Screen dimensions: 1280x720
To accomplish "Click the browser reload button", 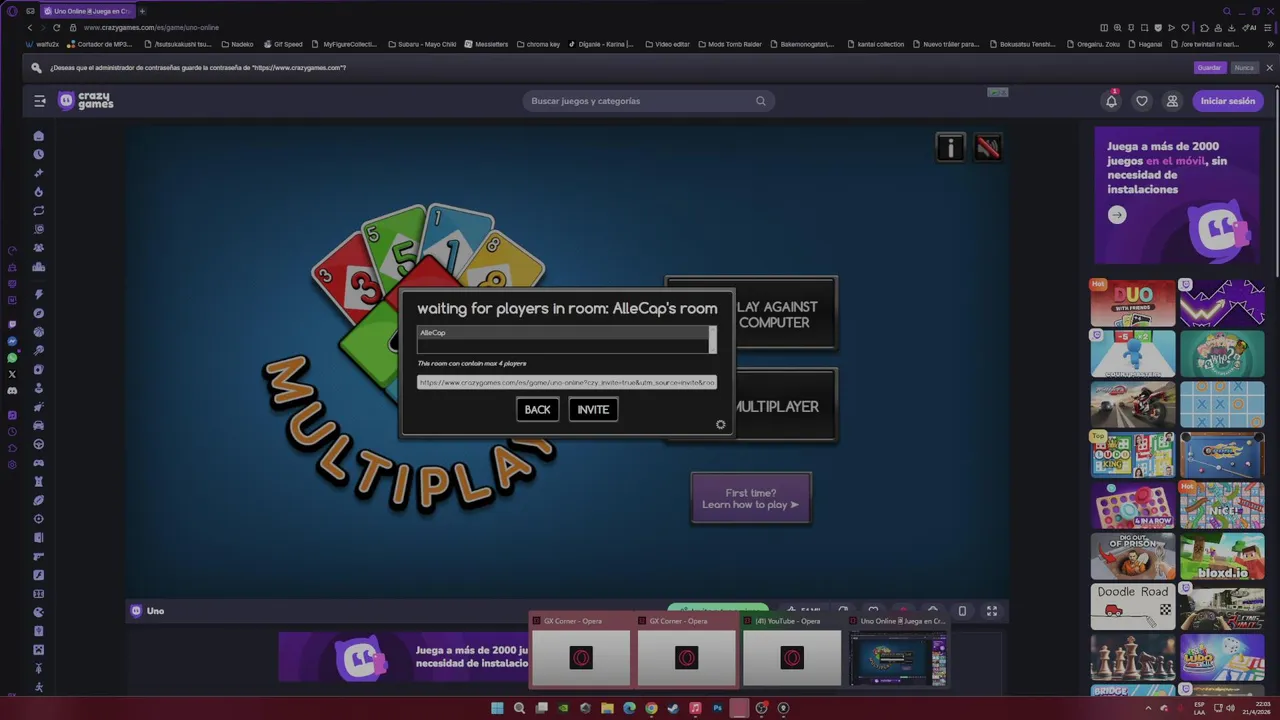I will [x=57, y=27].
